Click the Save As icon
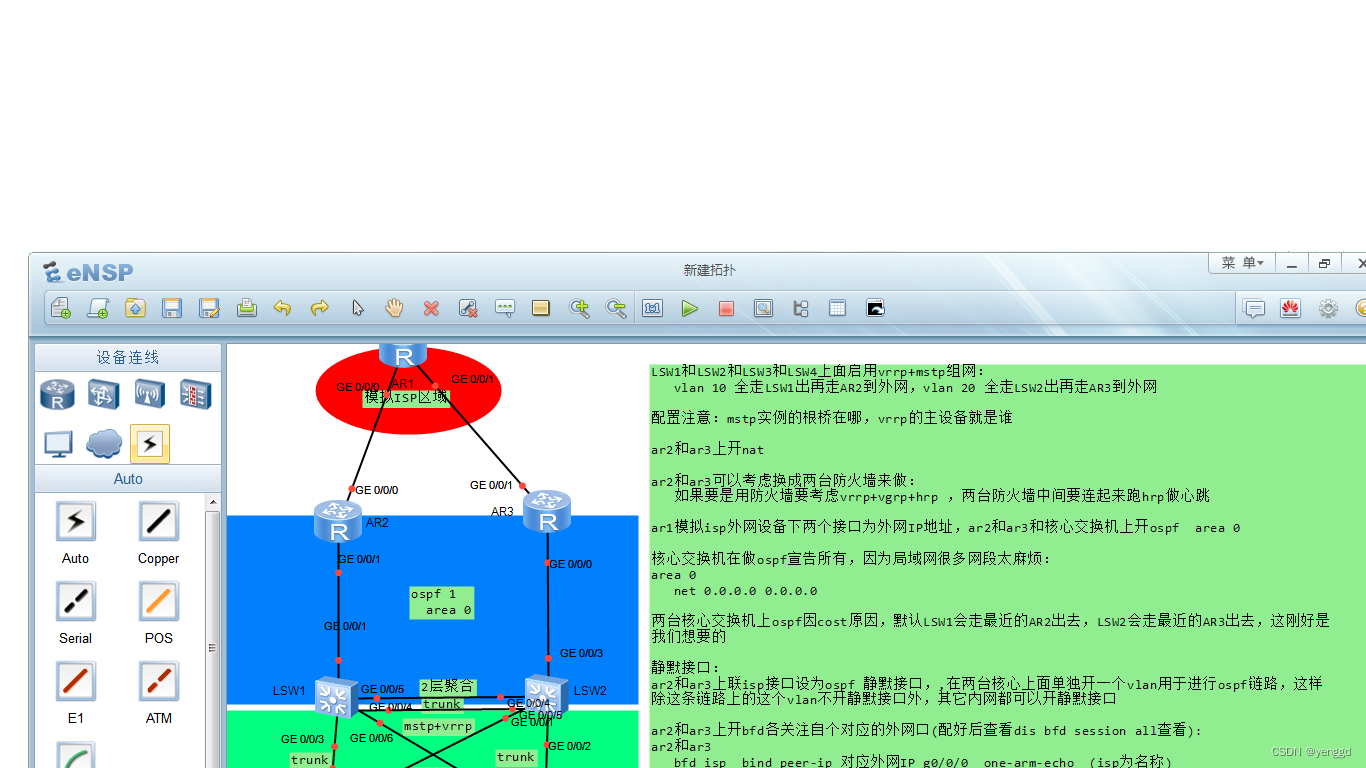This screenshot has height=768, width=1366. [209, 308]
